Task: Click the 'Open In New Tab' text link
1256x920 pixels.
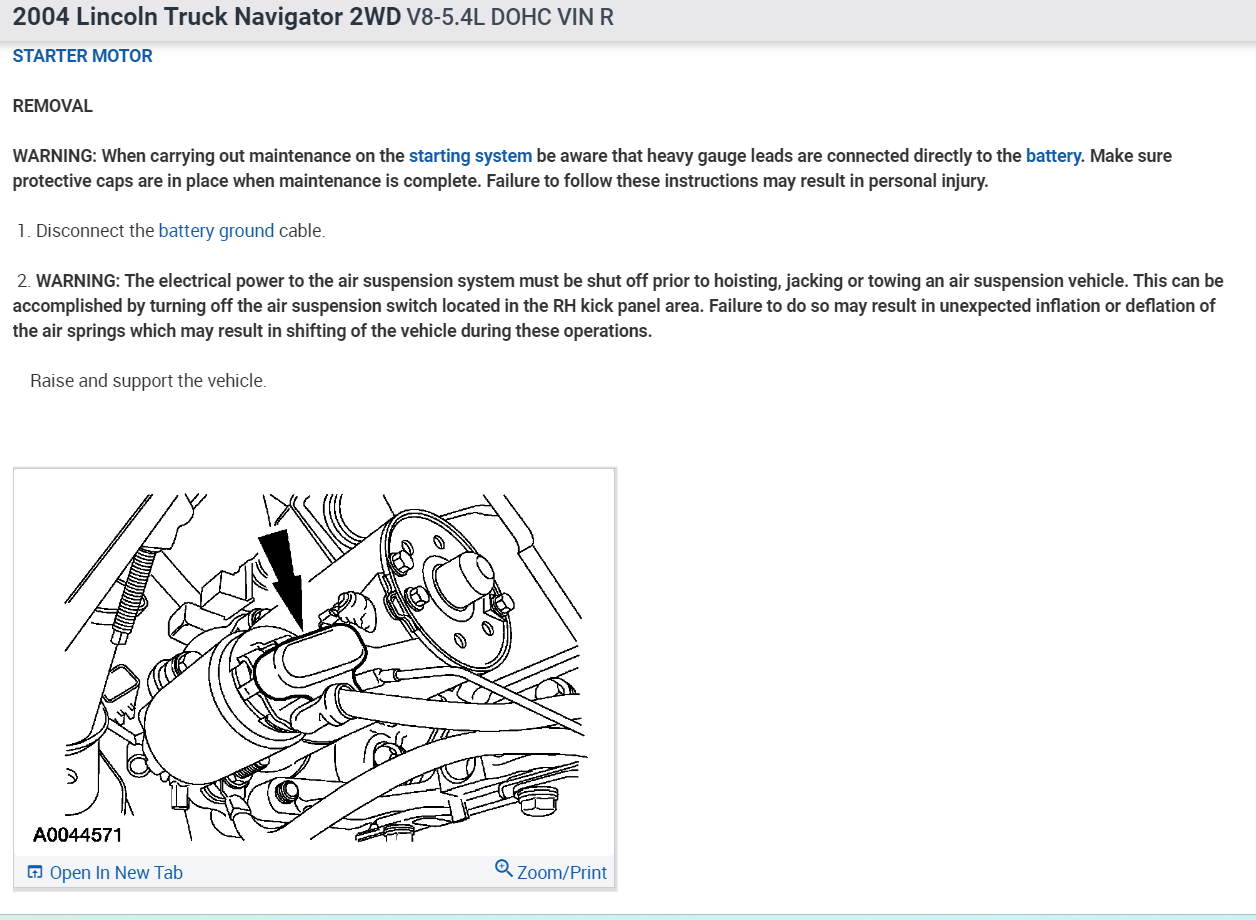Action: click(116, 873)
